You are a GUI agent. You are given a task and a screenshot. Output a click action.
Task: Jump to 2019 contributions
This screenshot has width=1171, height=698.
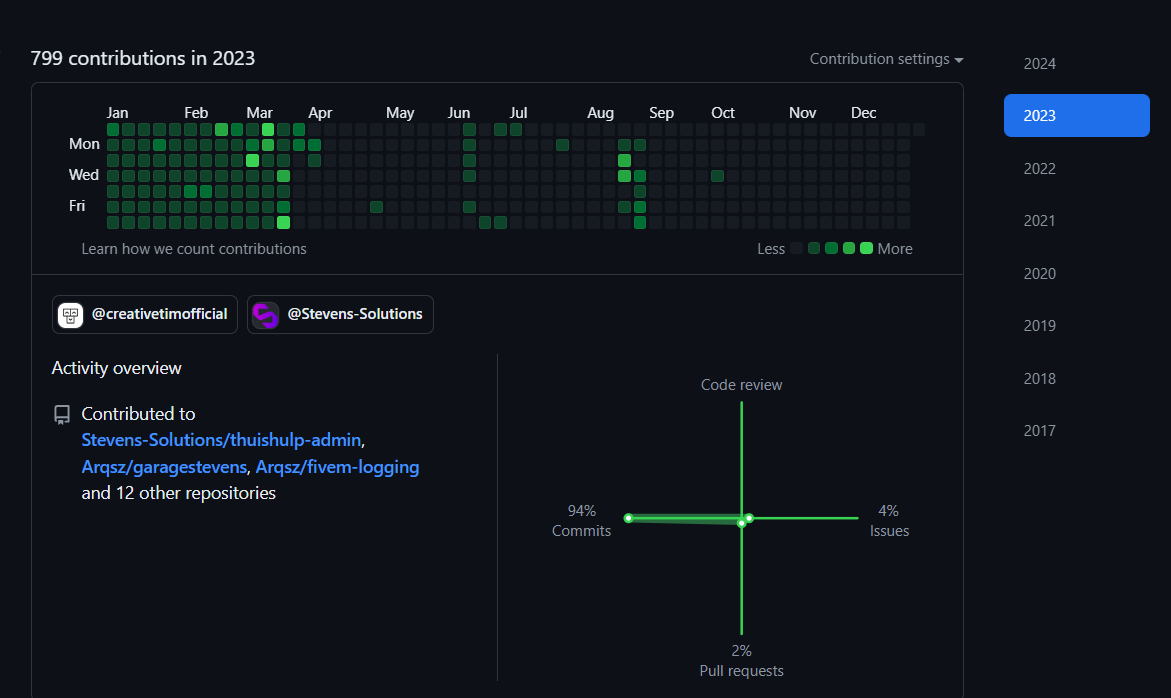(x=1039, y=326)
